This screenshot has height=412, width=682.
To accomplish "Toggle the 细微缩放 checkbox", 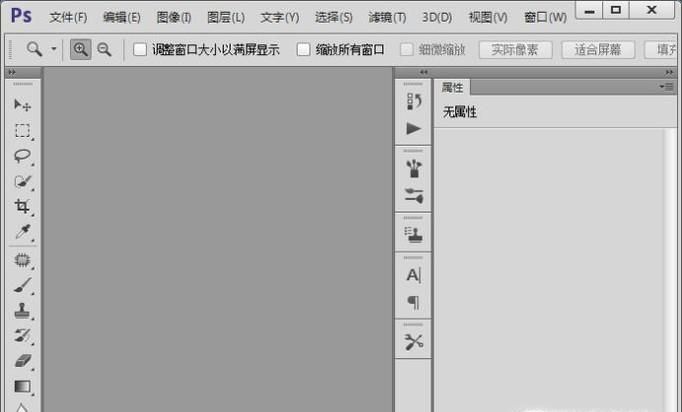I will pyautogui.click(x=406, y=49).
